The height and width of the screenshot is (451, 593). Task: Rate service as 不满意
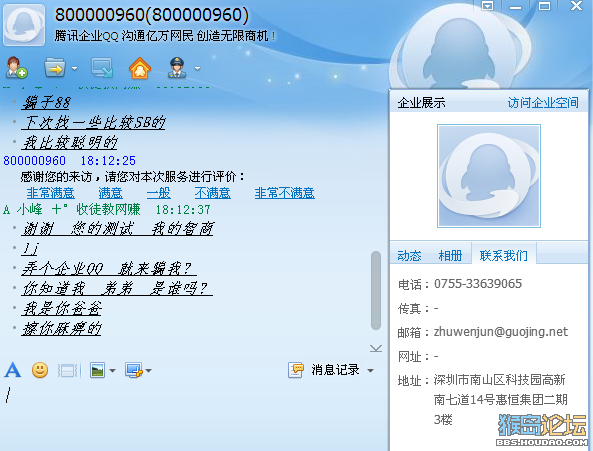[213, 193]
